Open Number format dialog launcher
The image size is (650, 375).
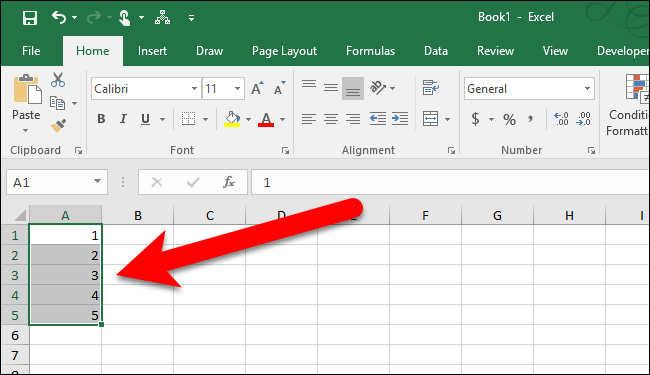coord(591,151)
